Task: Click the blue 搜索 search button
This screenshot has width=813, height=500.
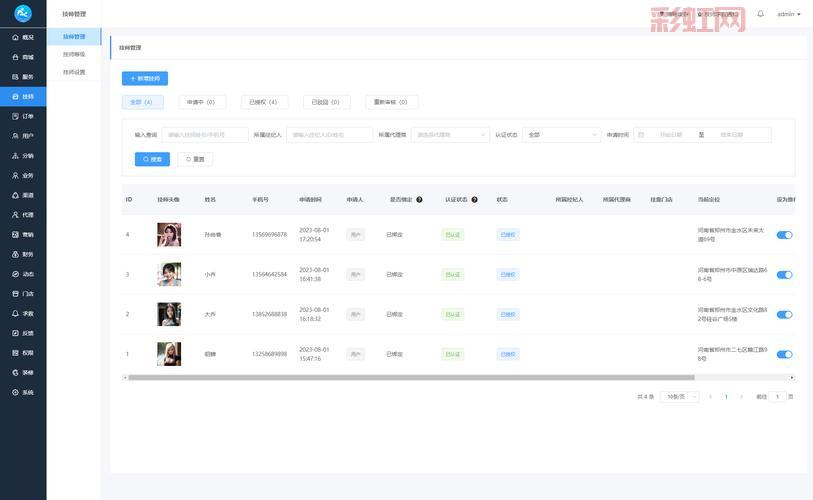Action: [x=152, y=159]
